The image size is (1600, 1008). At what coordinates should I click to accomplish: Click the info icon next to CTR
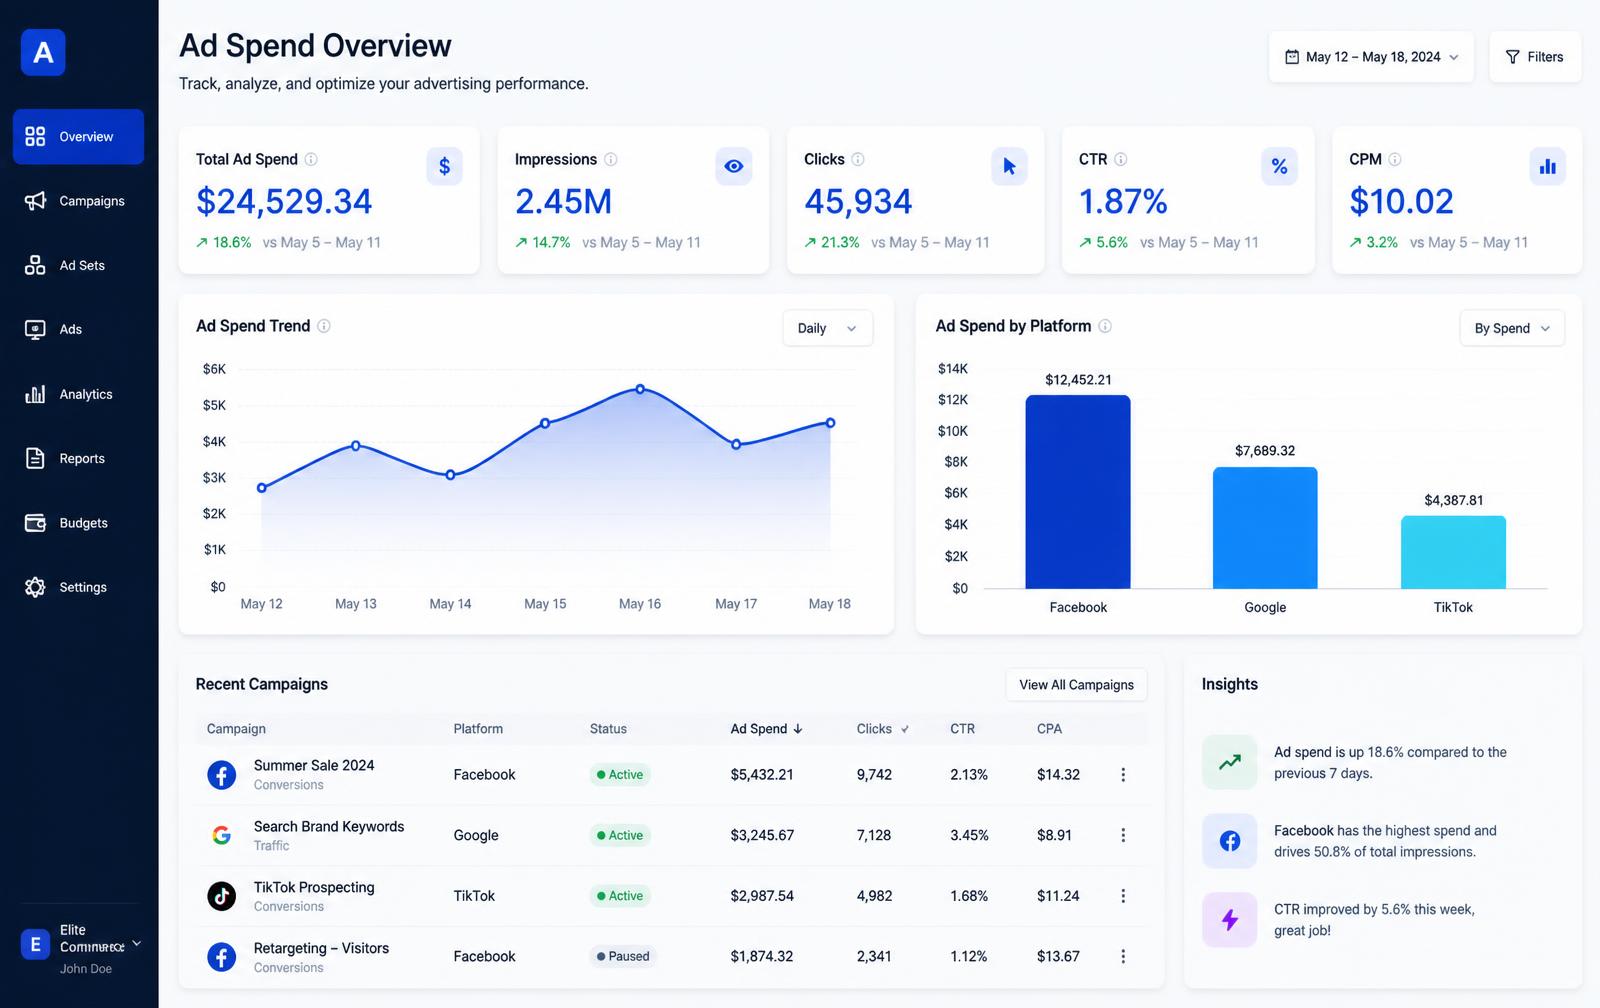(1121, 159)
